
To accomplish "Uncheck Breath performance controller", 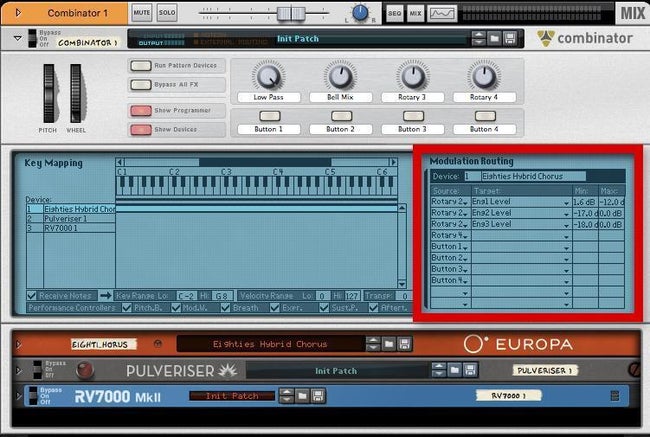I will pos(226,308).
